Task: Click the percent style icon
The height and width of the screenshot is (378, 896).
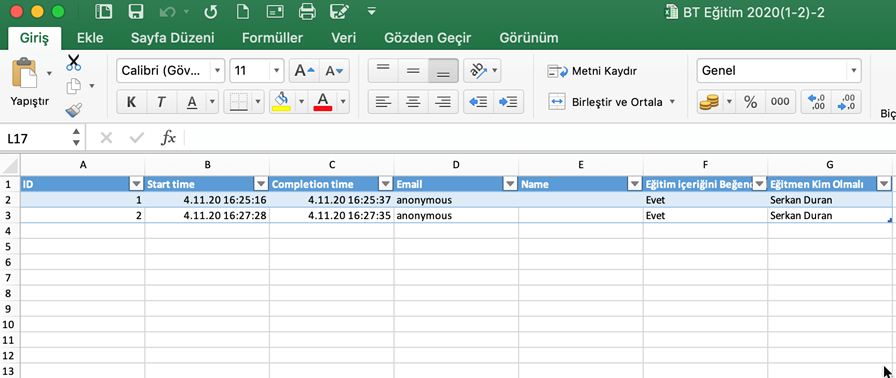Action: [x=750, y=102]
